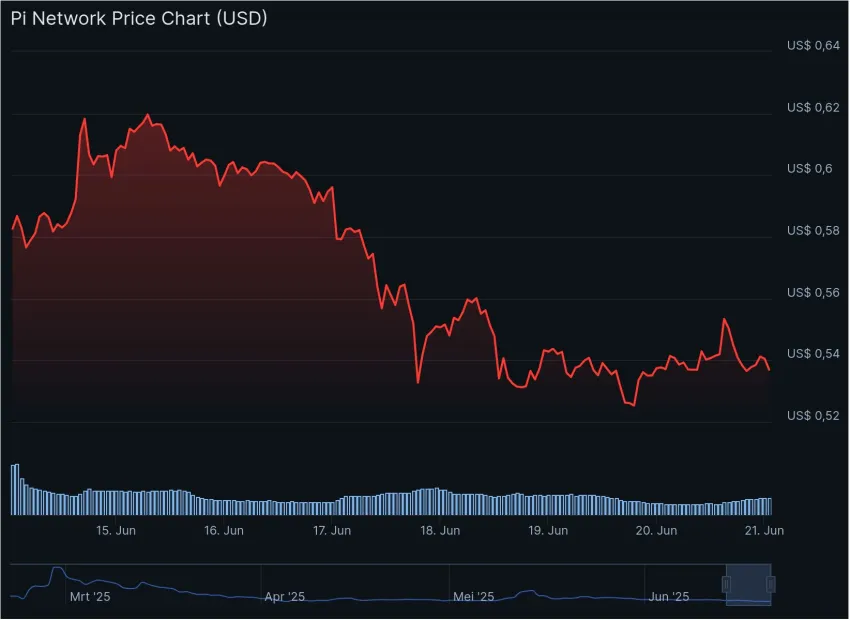850x620 pixels.
Task: Click the Mrt '25 navigator label
Action: (x=91, y=596)
